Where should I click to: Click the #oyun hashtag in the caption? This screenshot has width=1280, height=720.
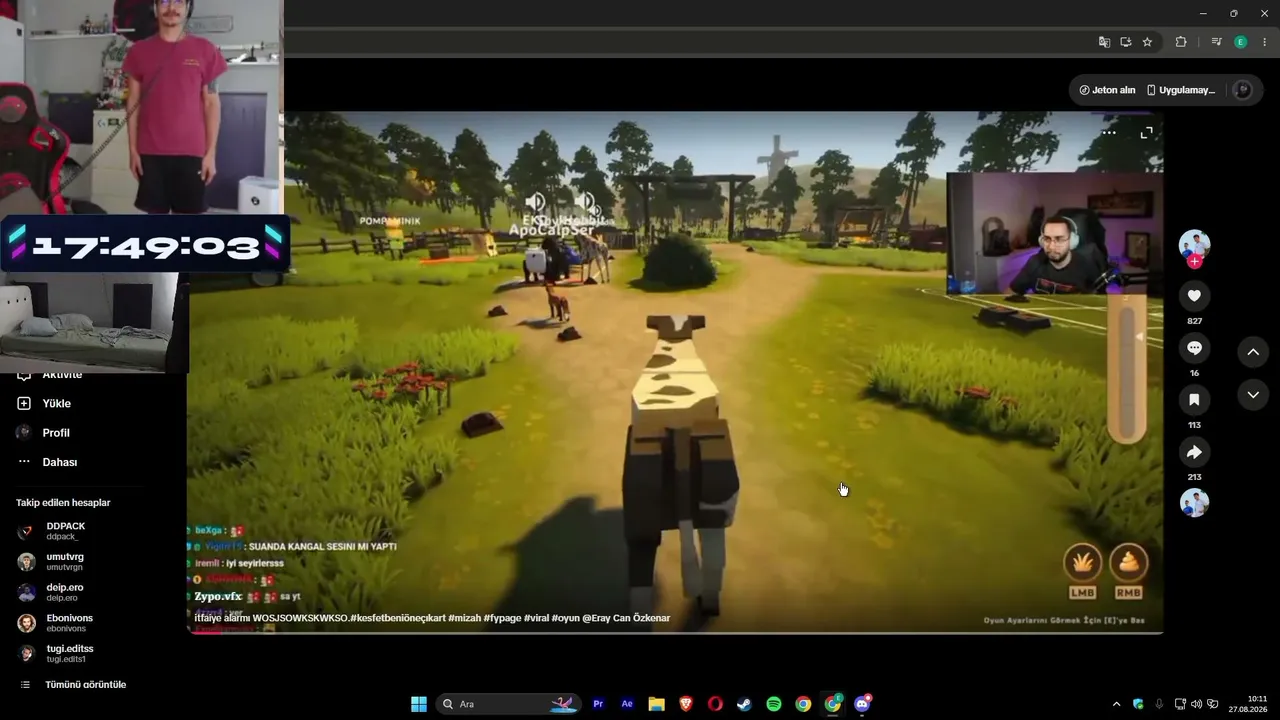566,618
